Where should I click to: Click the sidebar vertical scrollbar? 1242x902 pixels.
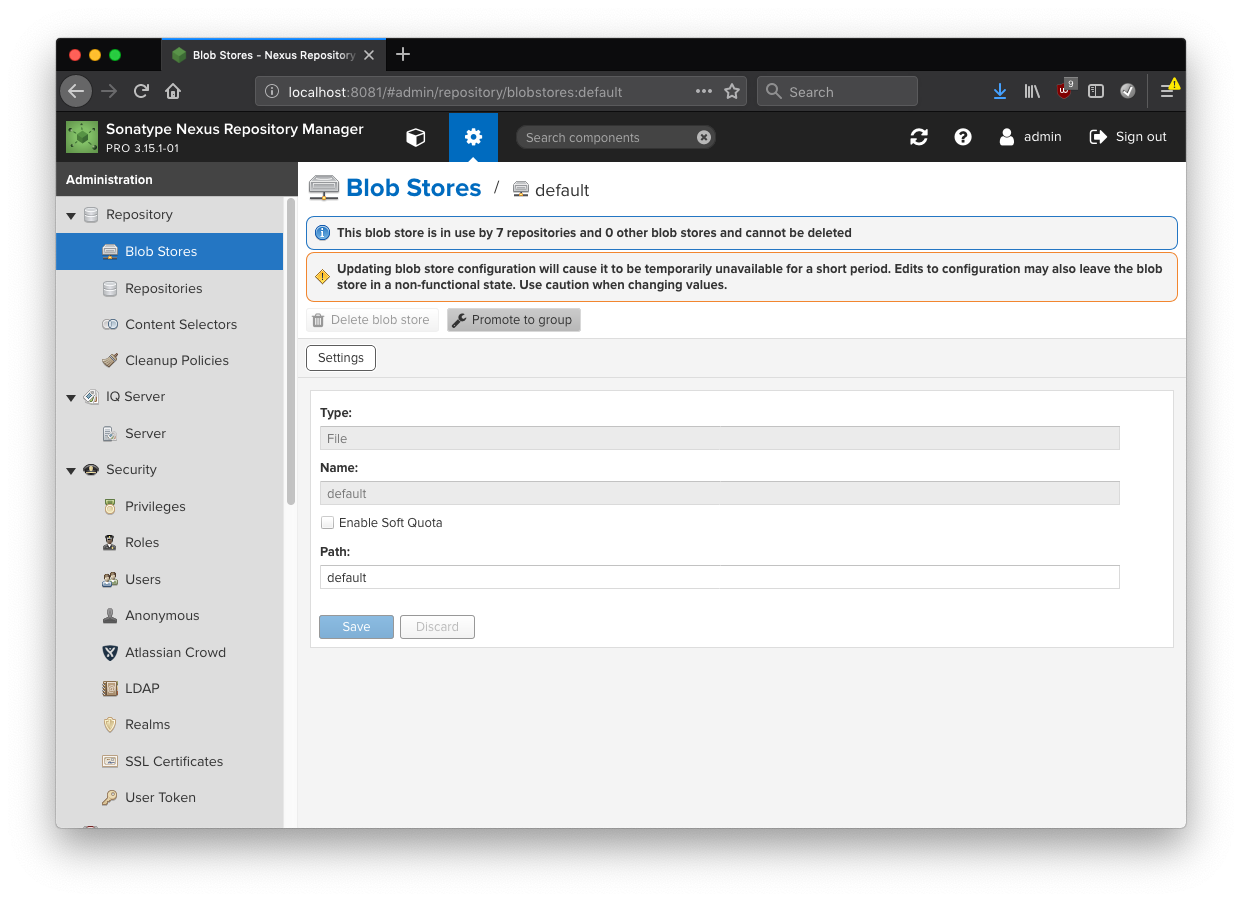[x=291, y=350]
